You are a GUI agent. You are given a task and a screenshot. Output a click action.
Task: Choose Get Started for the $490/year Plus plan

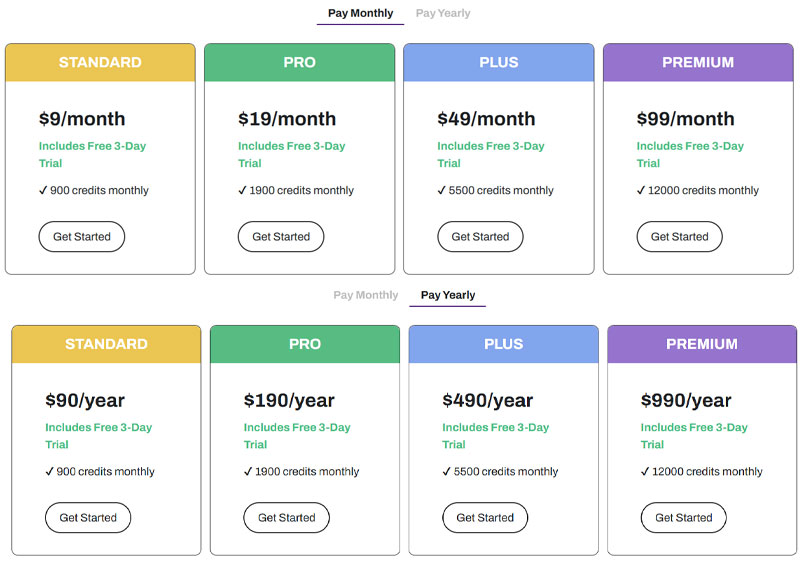(x=485, y=518)
